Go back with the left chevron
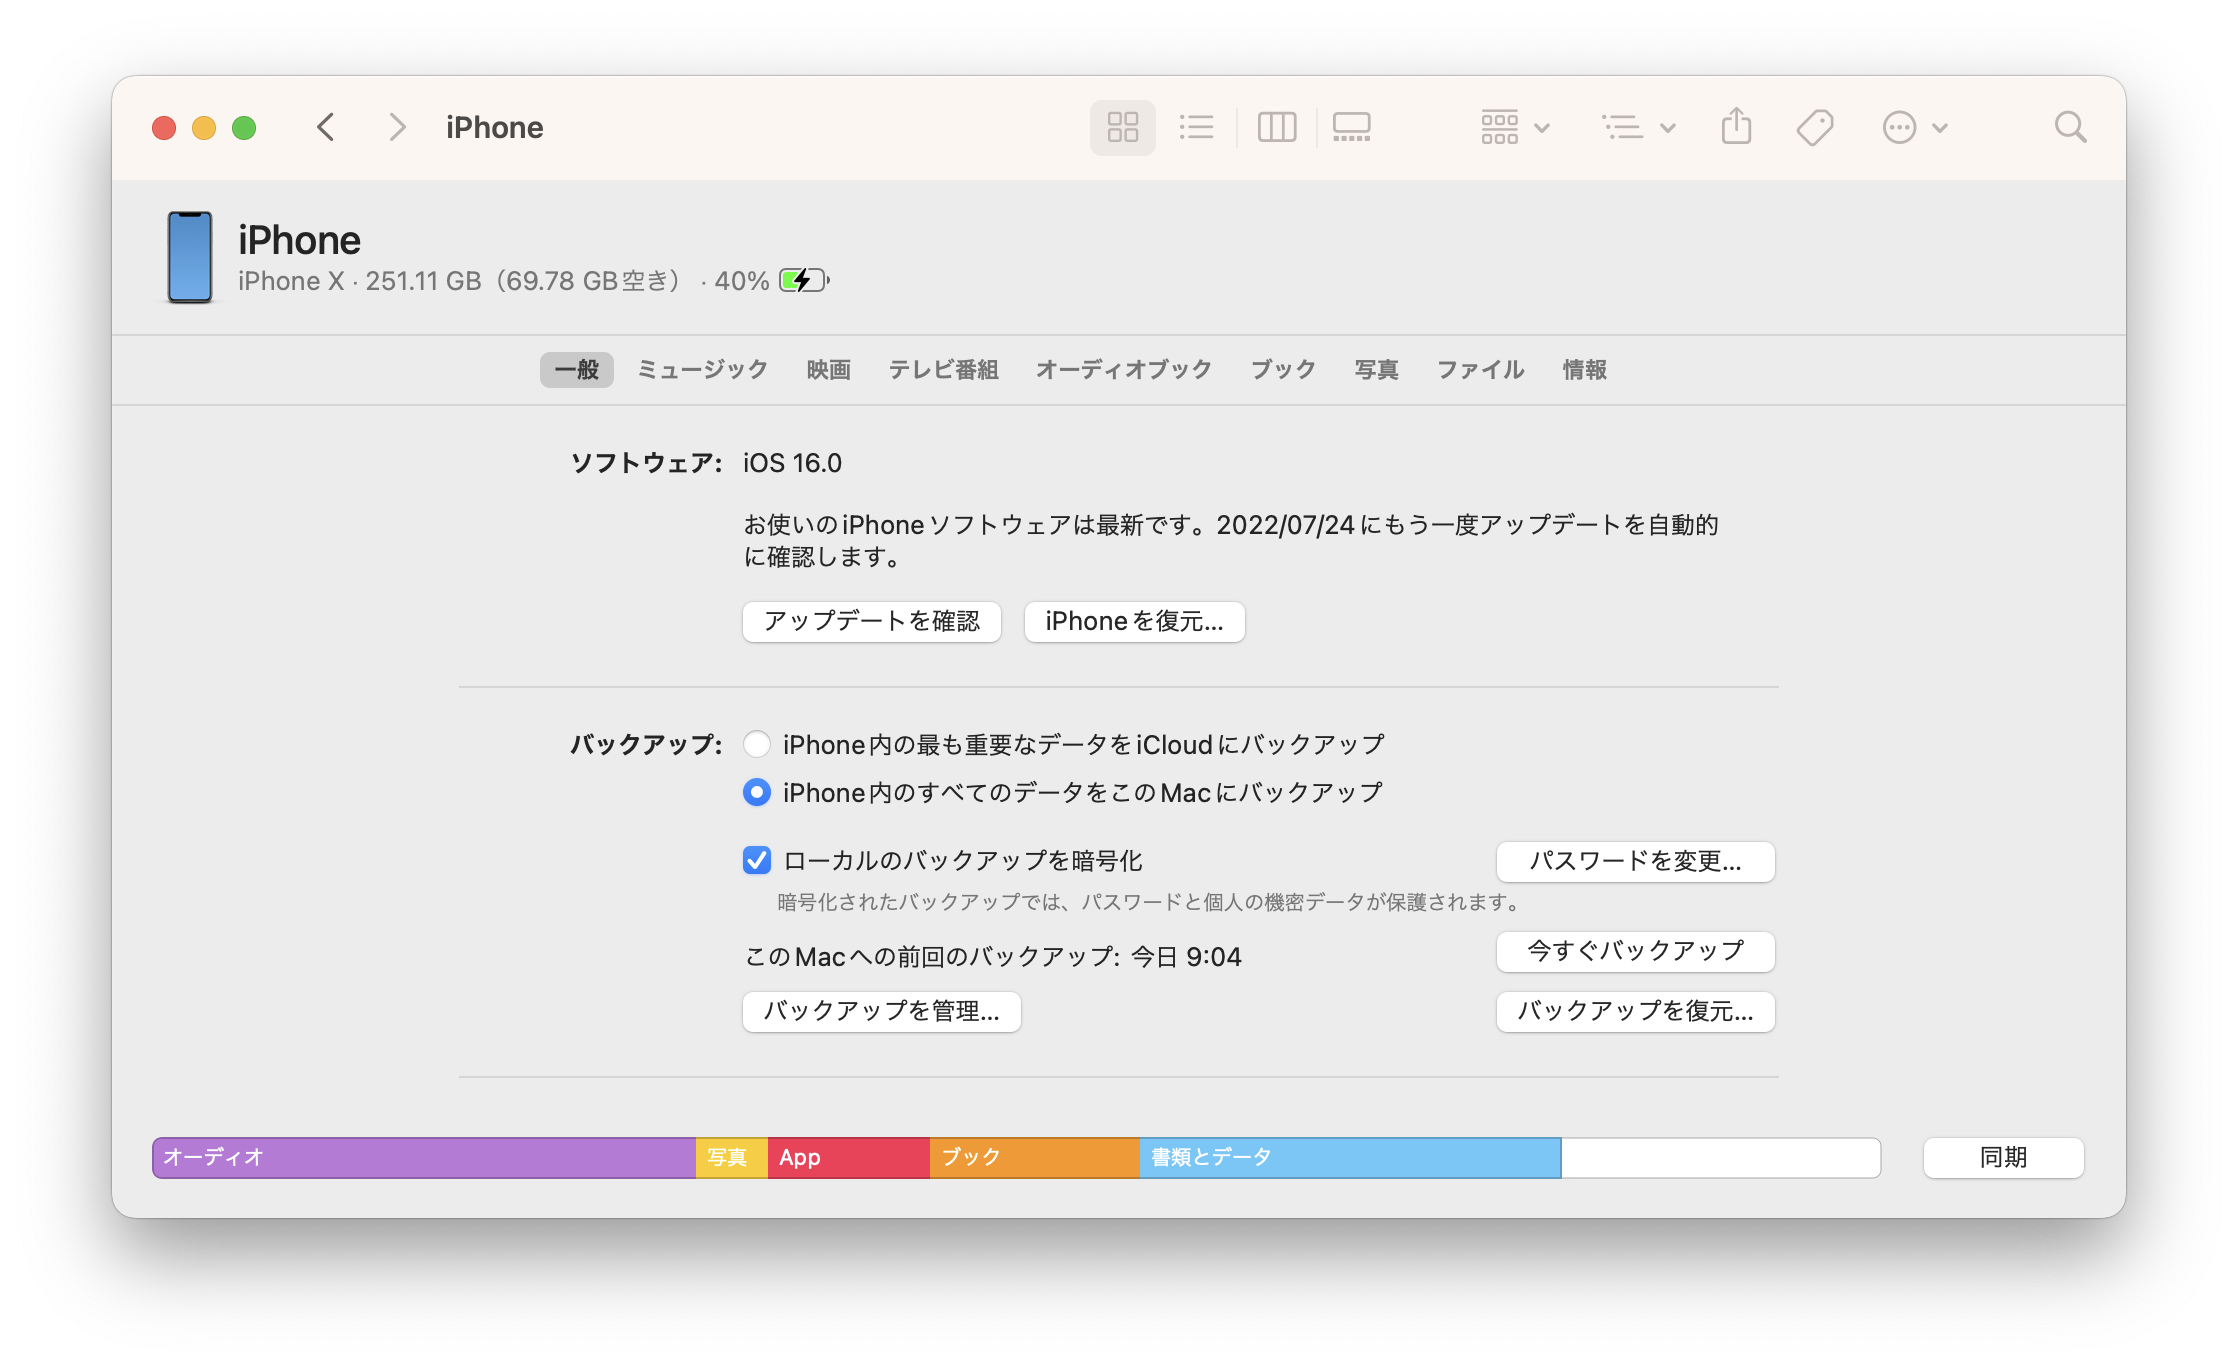 tap(325, 127)
